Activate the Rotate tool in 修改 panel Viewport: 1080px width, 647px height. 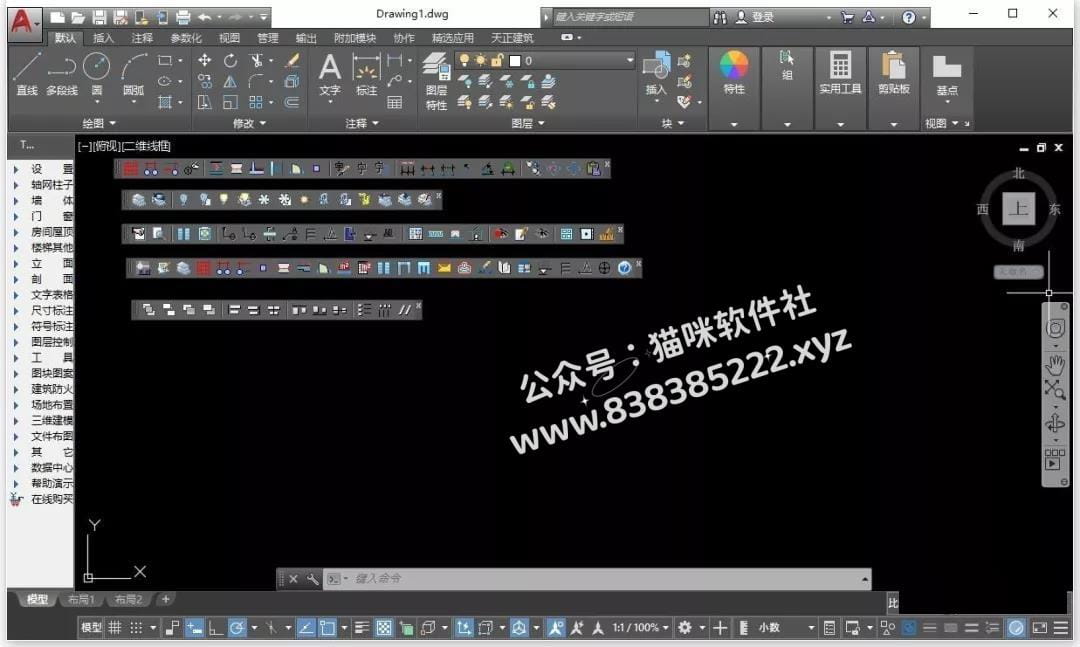click(230, 61)
